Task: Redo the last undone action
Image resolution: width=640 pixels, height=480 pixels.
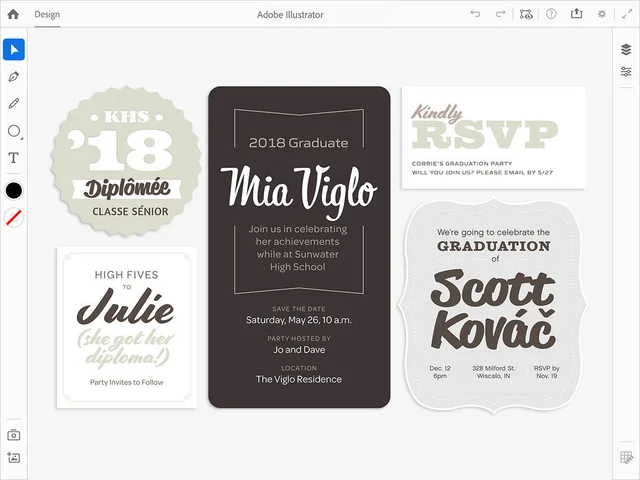Action: (x=500, y=14)
